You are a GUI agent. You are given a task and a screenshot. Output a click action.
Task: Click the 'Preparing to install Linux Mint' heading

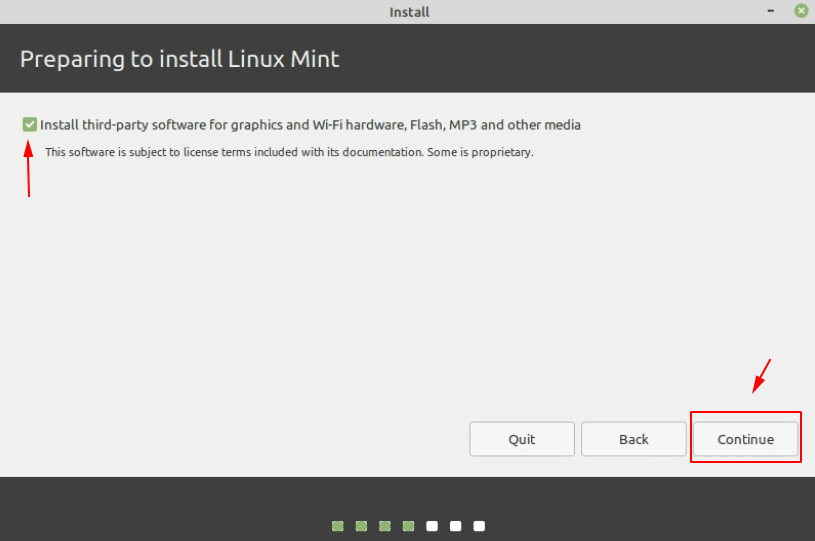179,59
